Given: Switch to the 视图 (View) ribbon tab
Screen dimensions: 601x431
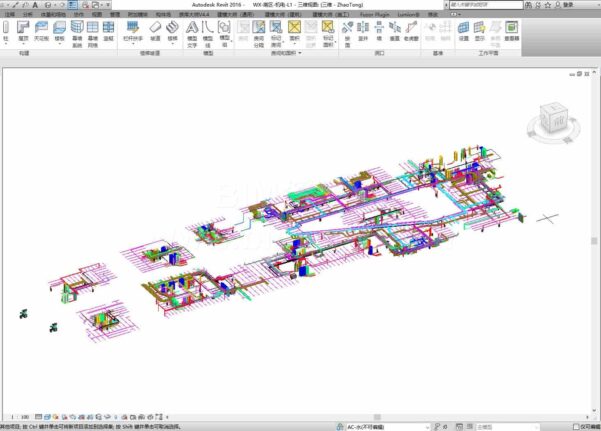Looking at the screenshot, I should 97,15.
